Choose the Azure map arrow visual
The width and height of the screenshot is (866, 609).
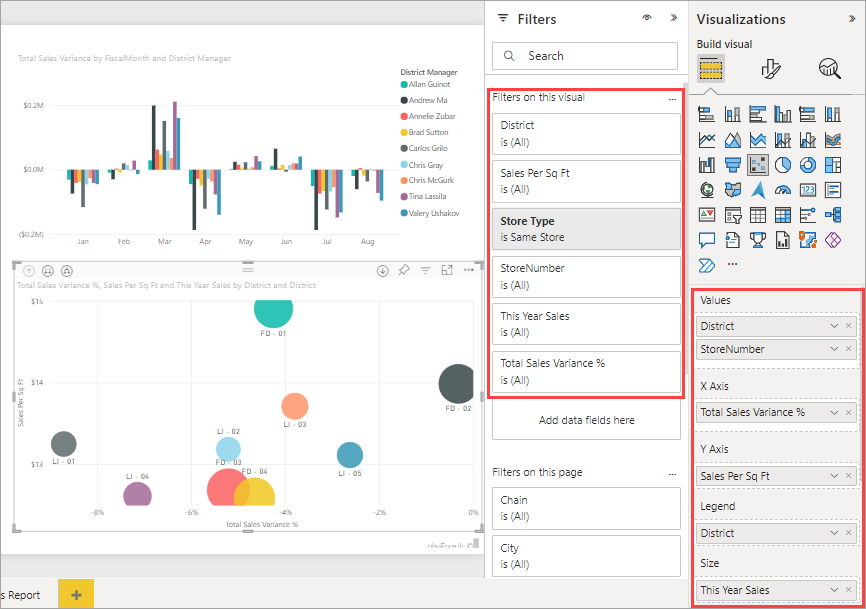pos(758,190)
